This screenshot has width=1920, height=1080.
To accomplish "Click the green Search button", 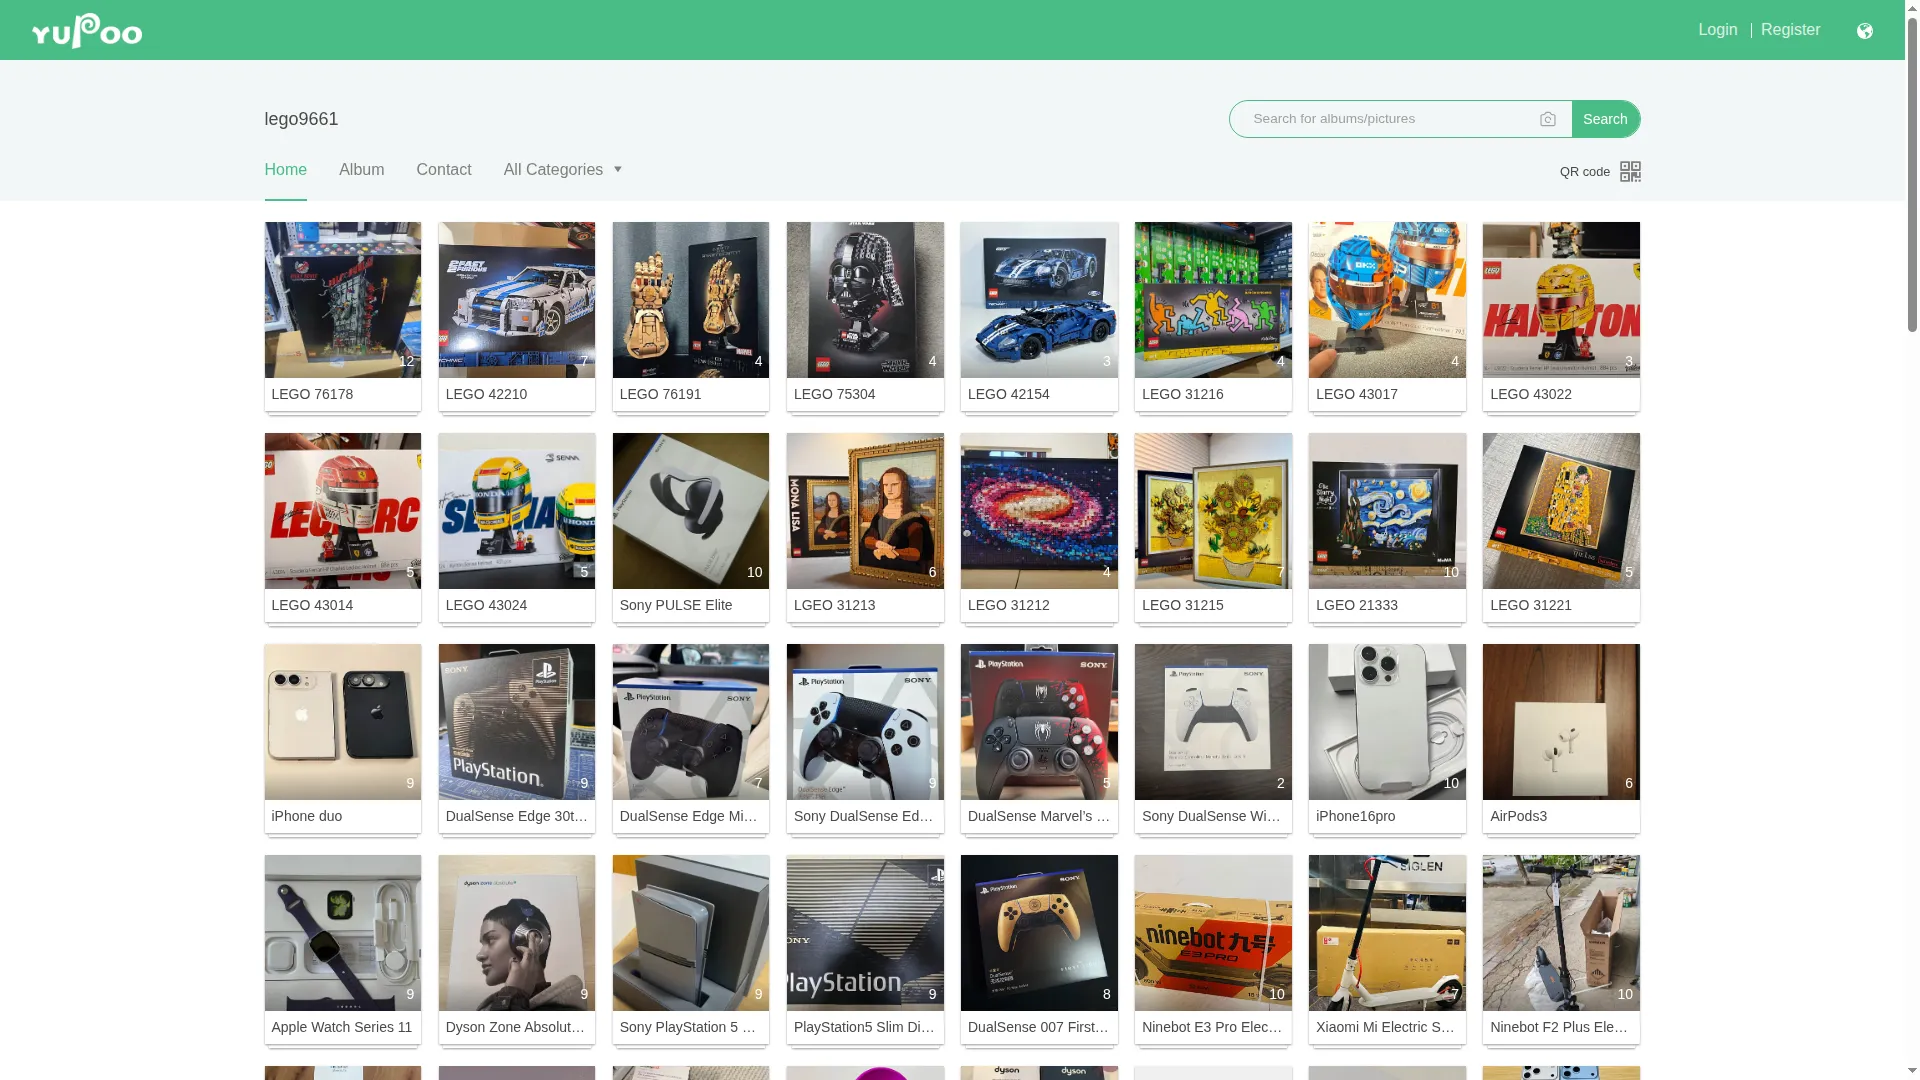I will tap(1605, 119).
